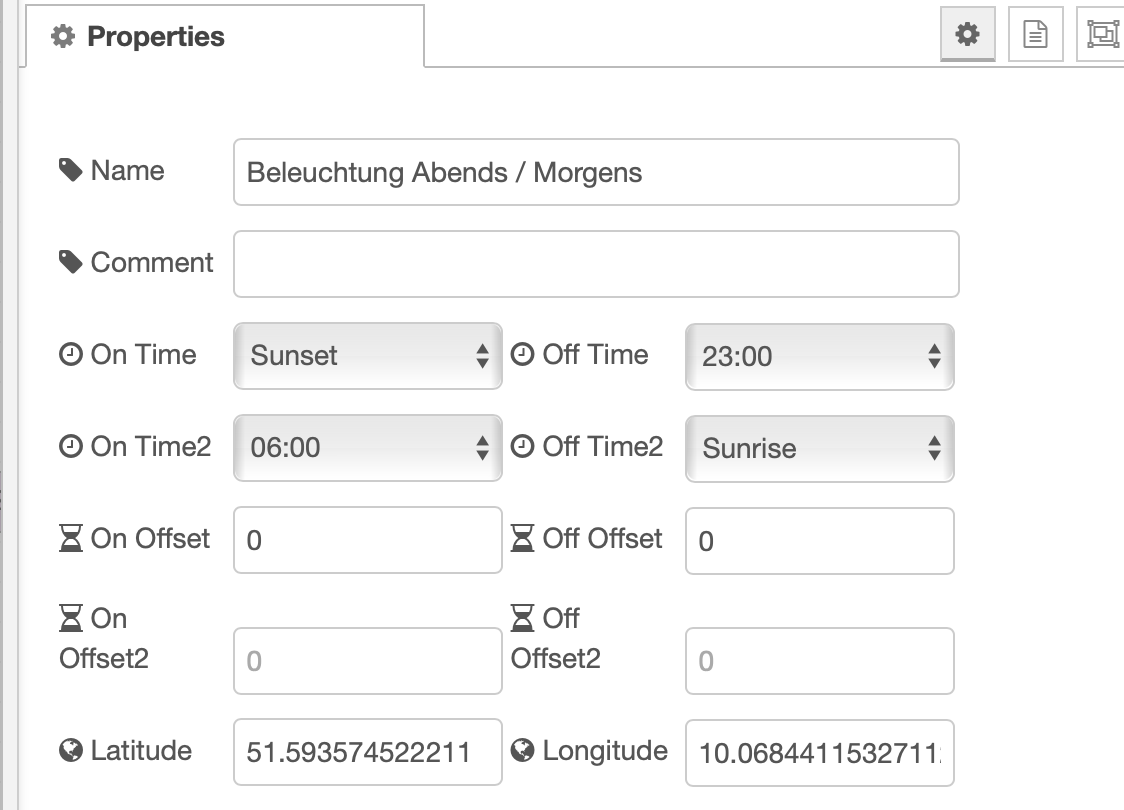Click the tag icon beside Name
Image resolution: width=1124 pixels, height=810 pixels.
point(70,170)
